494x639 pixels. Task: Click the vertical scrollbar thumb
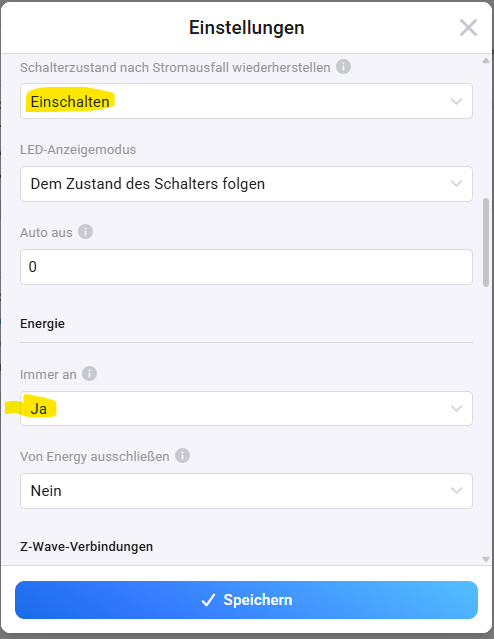[485, 242]
